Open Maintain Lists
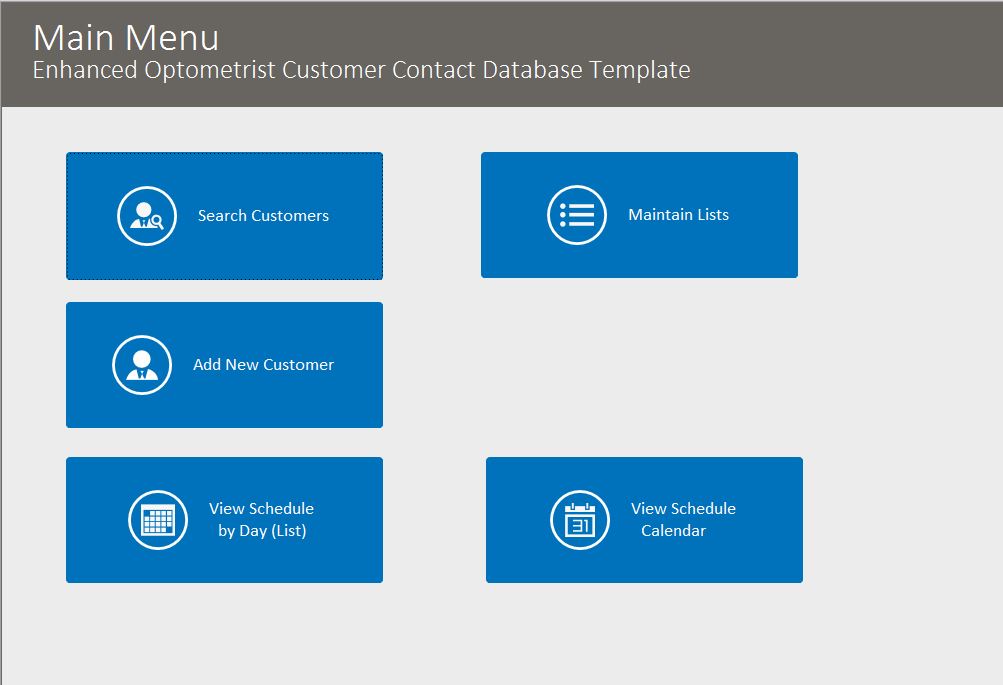 click(x=639, y=215)
